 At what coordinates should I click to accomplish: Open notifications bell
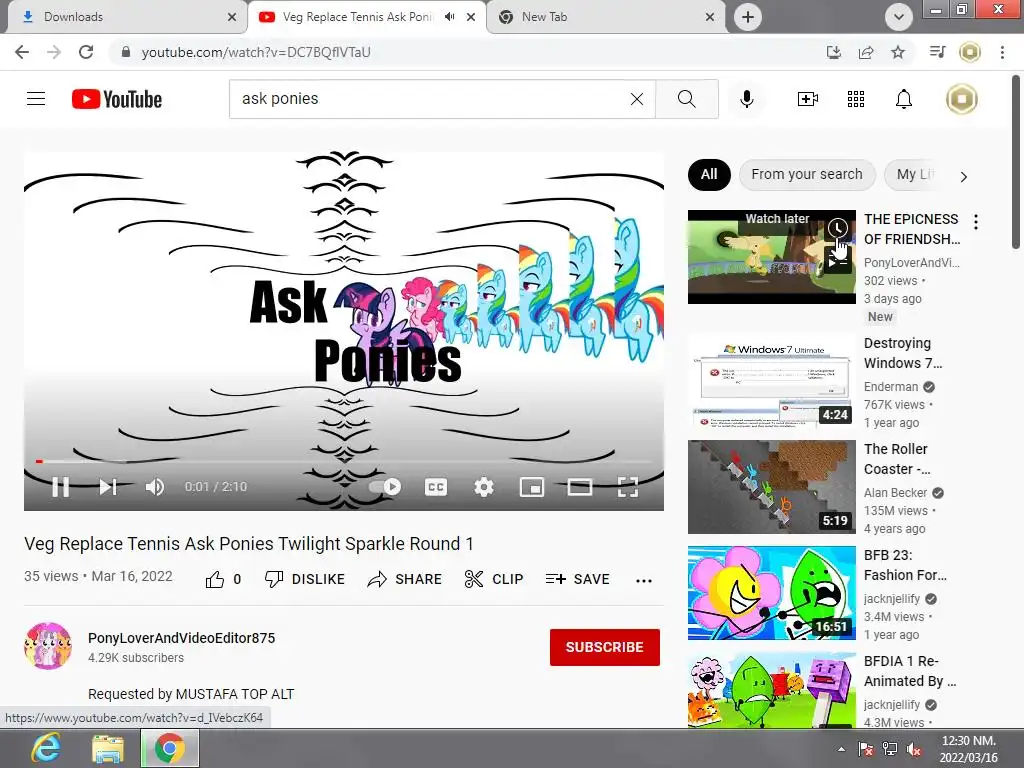click(904, 99)
